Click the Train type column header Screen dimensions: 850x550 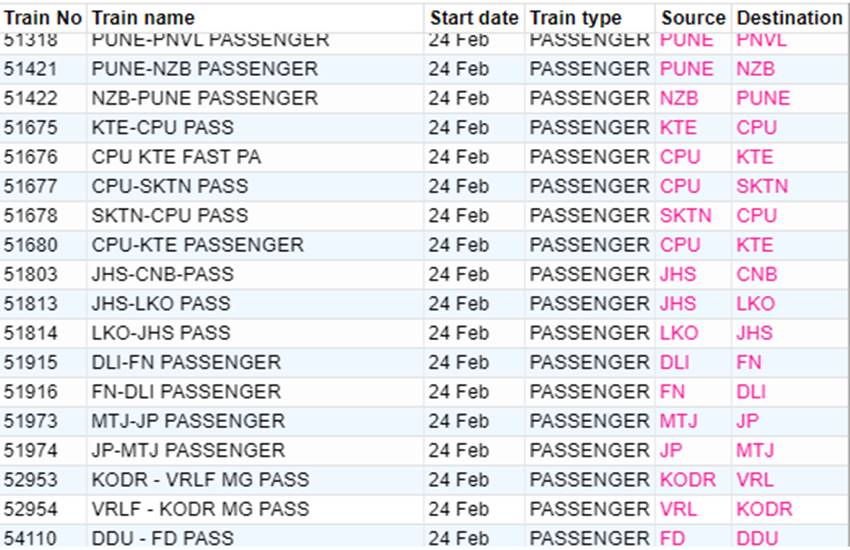pyautogui.click(x=575, y=18)
